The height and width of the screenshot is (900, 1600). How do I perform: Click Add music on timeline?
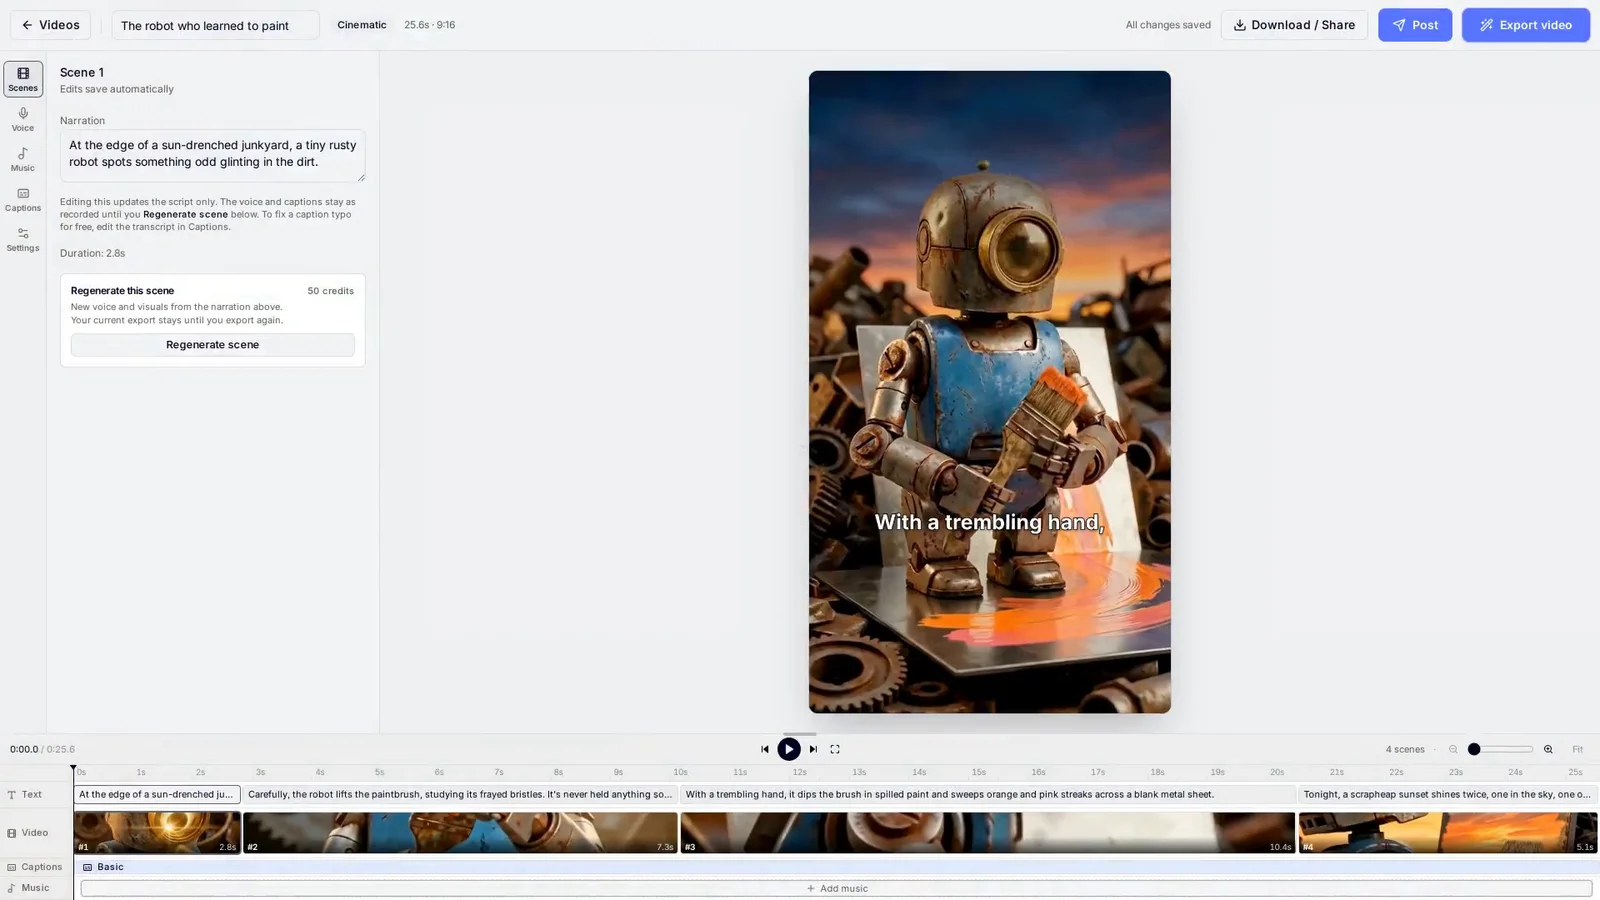[836, 888]
